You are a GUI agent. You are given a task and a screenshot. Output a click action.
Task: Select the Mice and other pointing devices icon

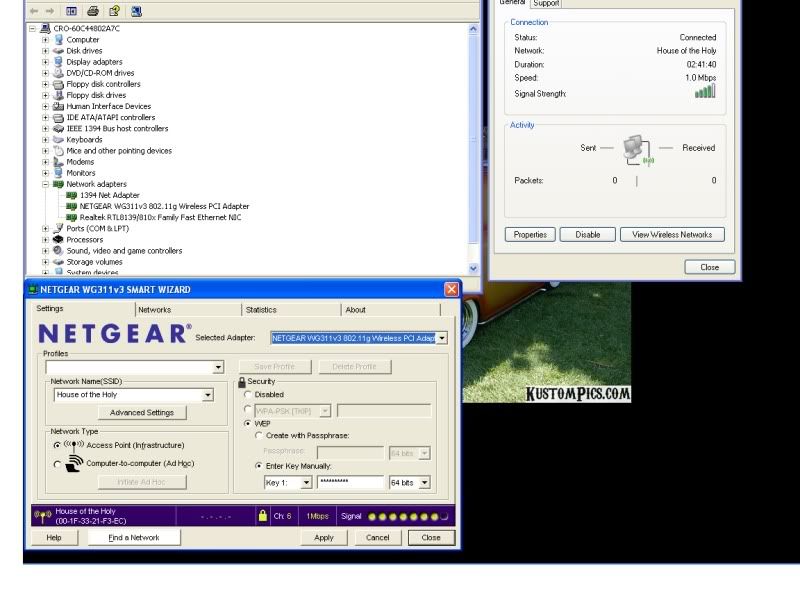point(59,151)
